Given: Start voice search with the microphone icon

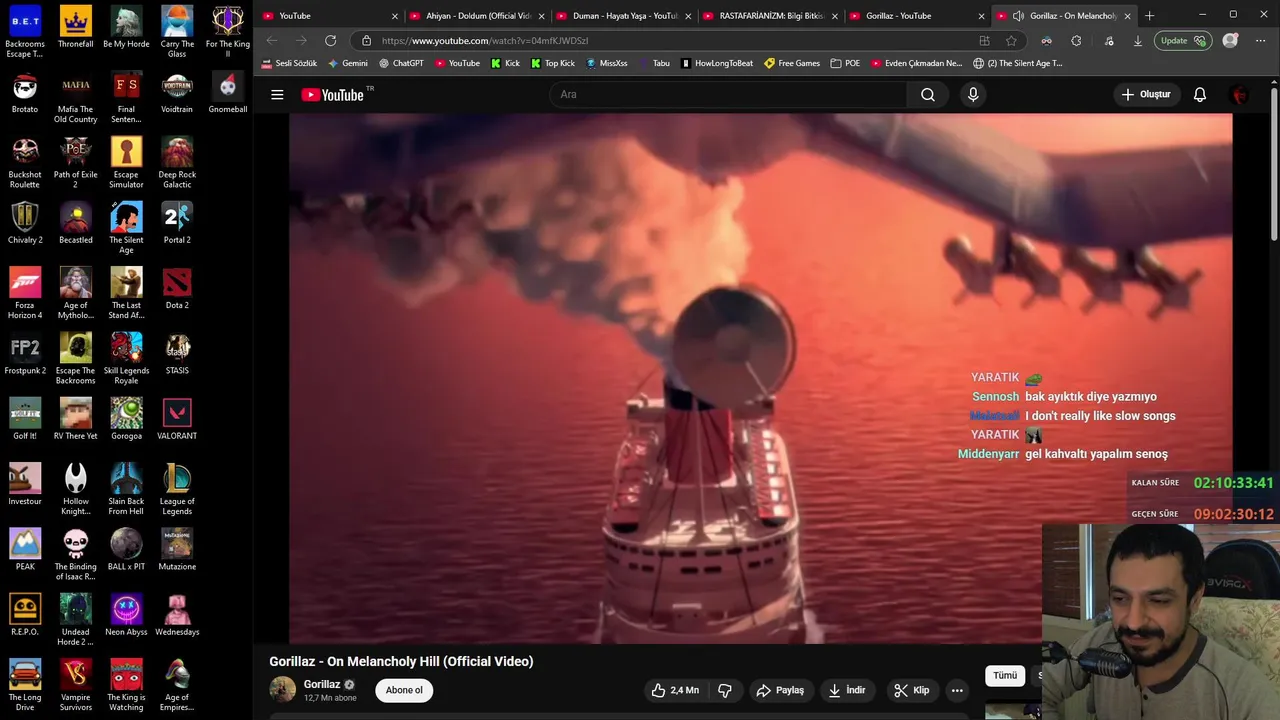Looking at the screenshot, I should (973, 95).
